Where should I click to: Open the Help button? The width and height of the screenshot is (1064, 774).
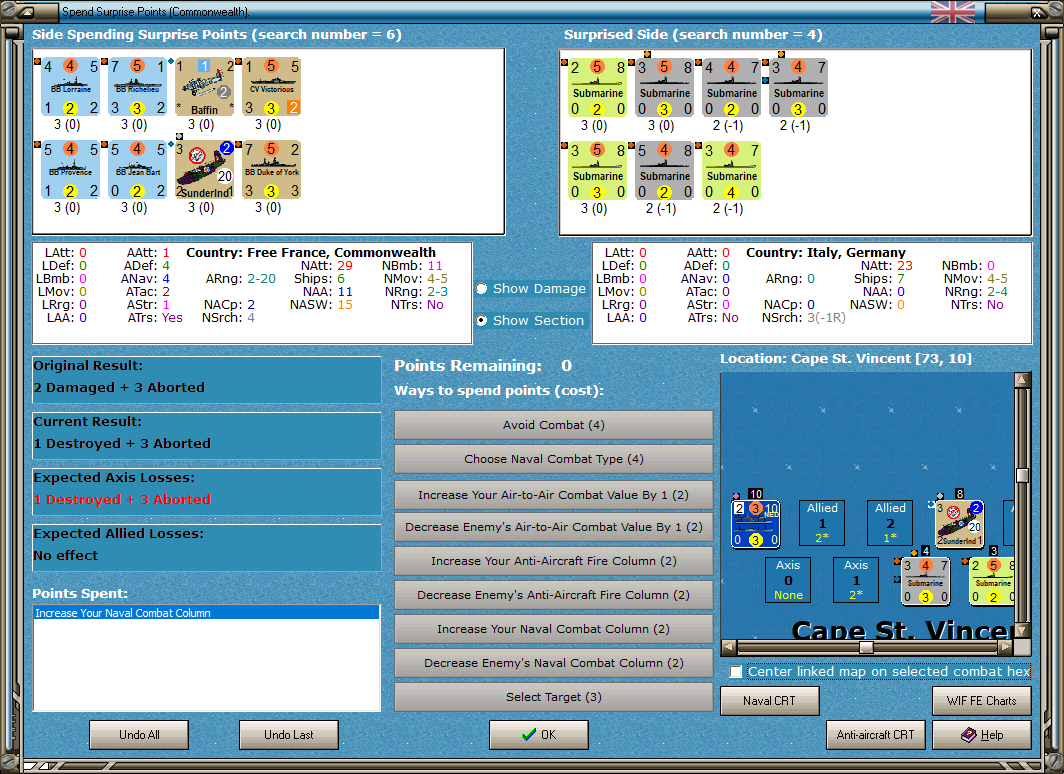pos(982,735)
